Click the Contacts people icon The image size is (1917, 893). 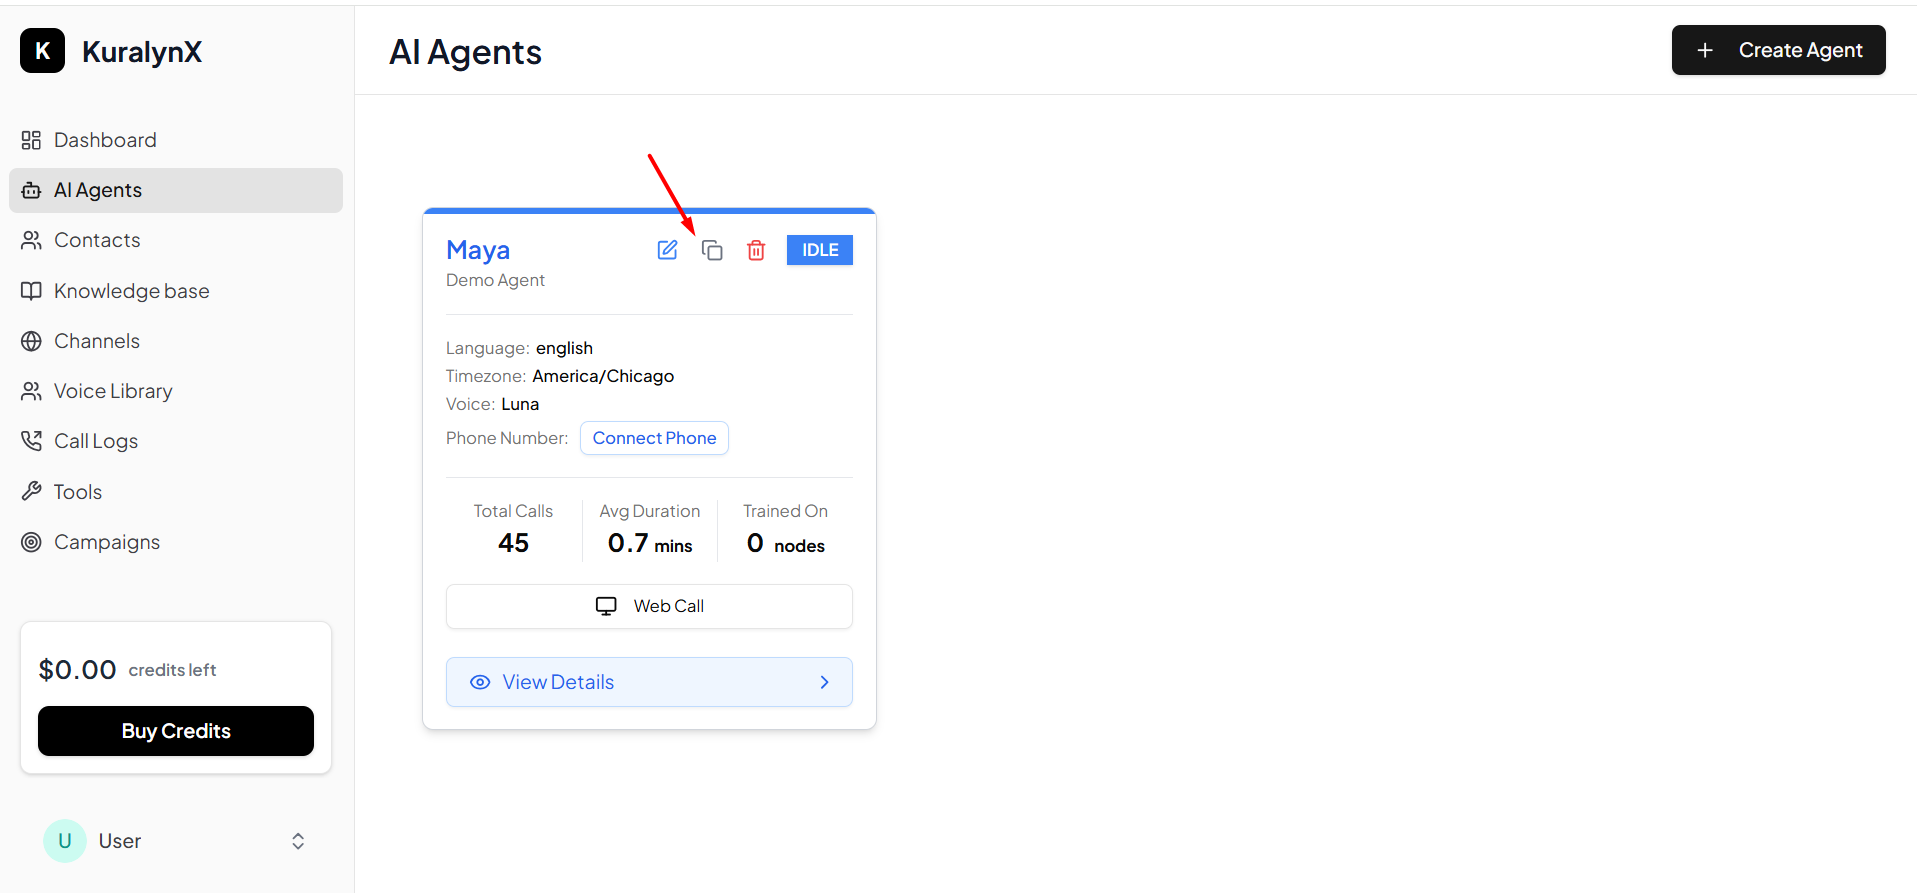point(31,240)
